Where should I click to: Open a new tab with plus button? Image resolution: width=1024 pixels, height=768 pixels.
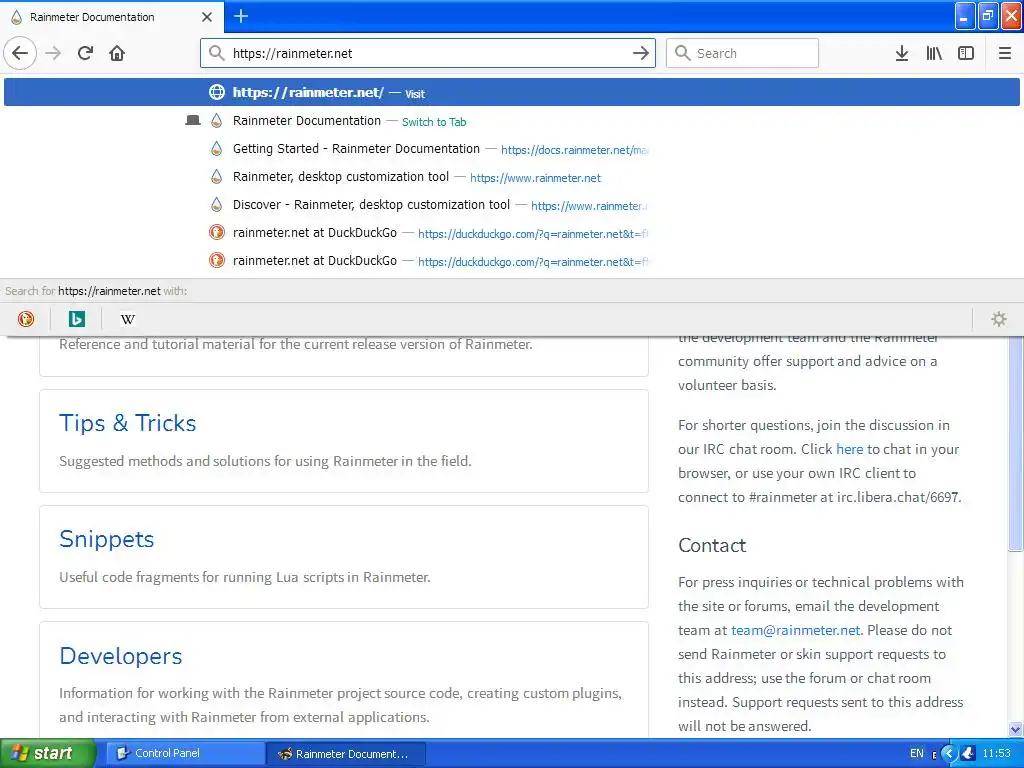241,16
